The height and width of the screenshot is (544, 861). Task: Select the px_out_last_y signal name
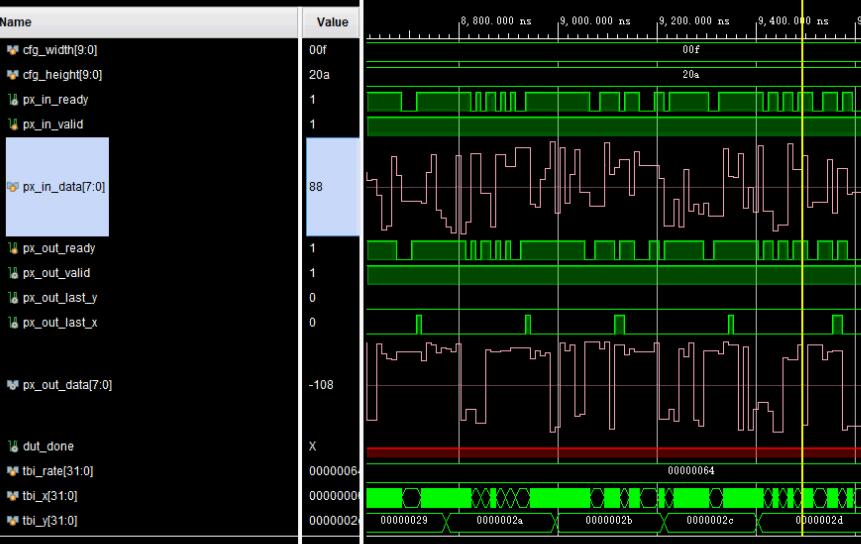[x=60, y=298]
